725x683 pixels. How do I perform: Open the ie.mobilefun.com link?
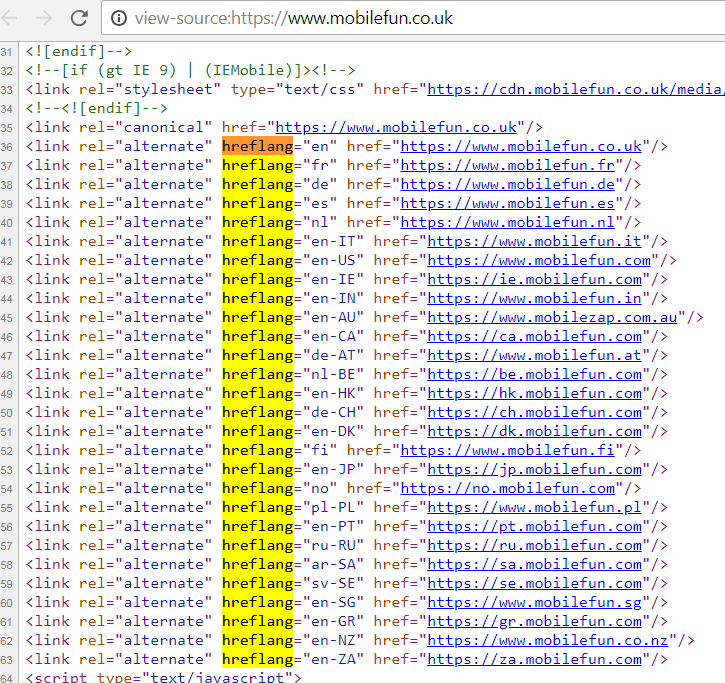(x=535, y=279)
